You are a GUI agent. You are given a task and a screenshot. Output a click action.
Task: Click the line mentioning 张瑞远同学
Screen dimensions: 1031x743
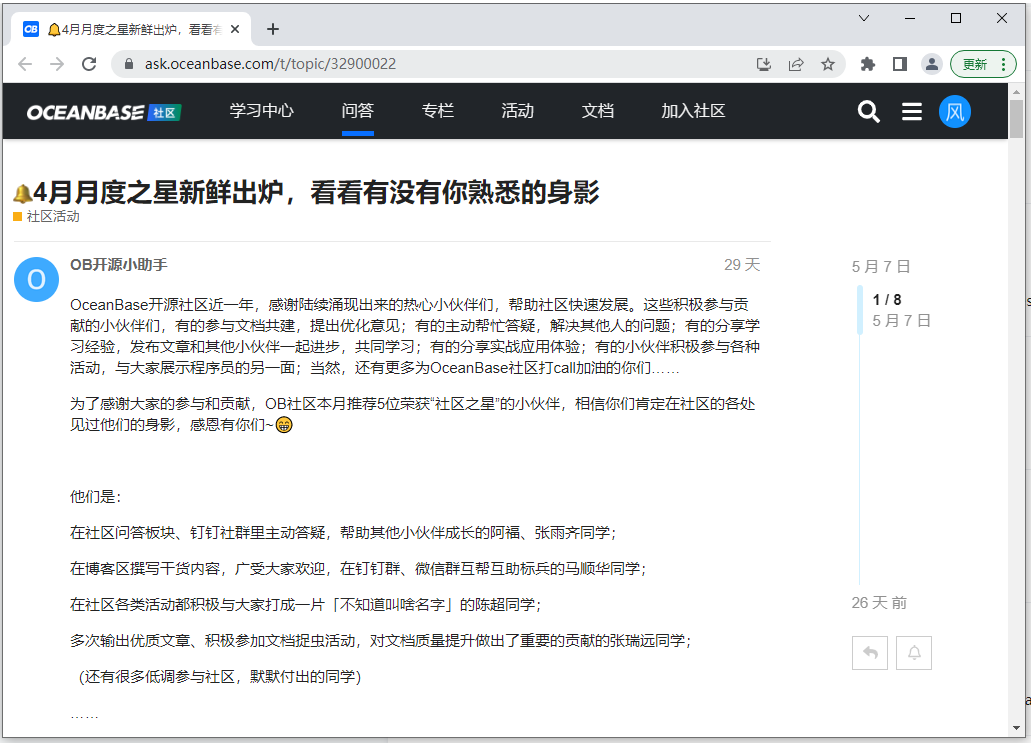click(381, 640)
